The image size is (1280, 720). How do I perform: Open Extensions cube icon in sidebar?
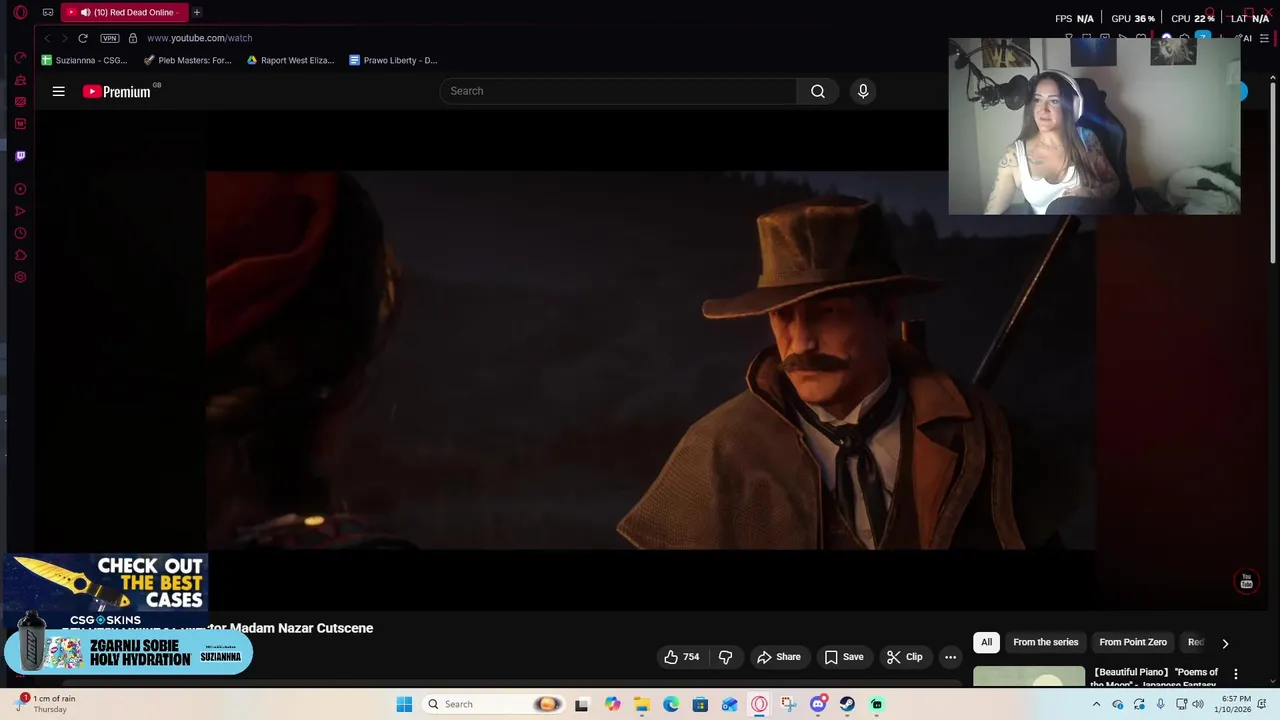point(20,255)
